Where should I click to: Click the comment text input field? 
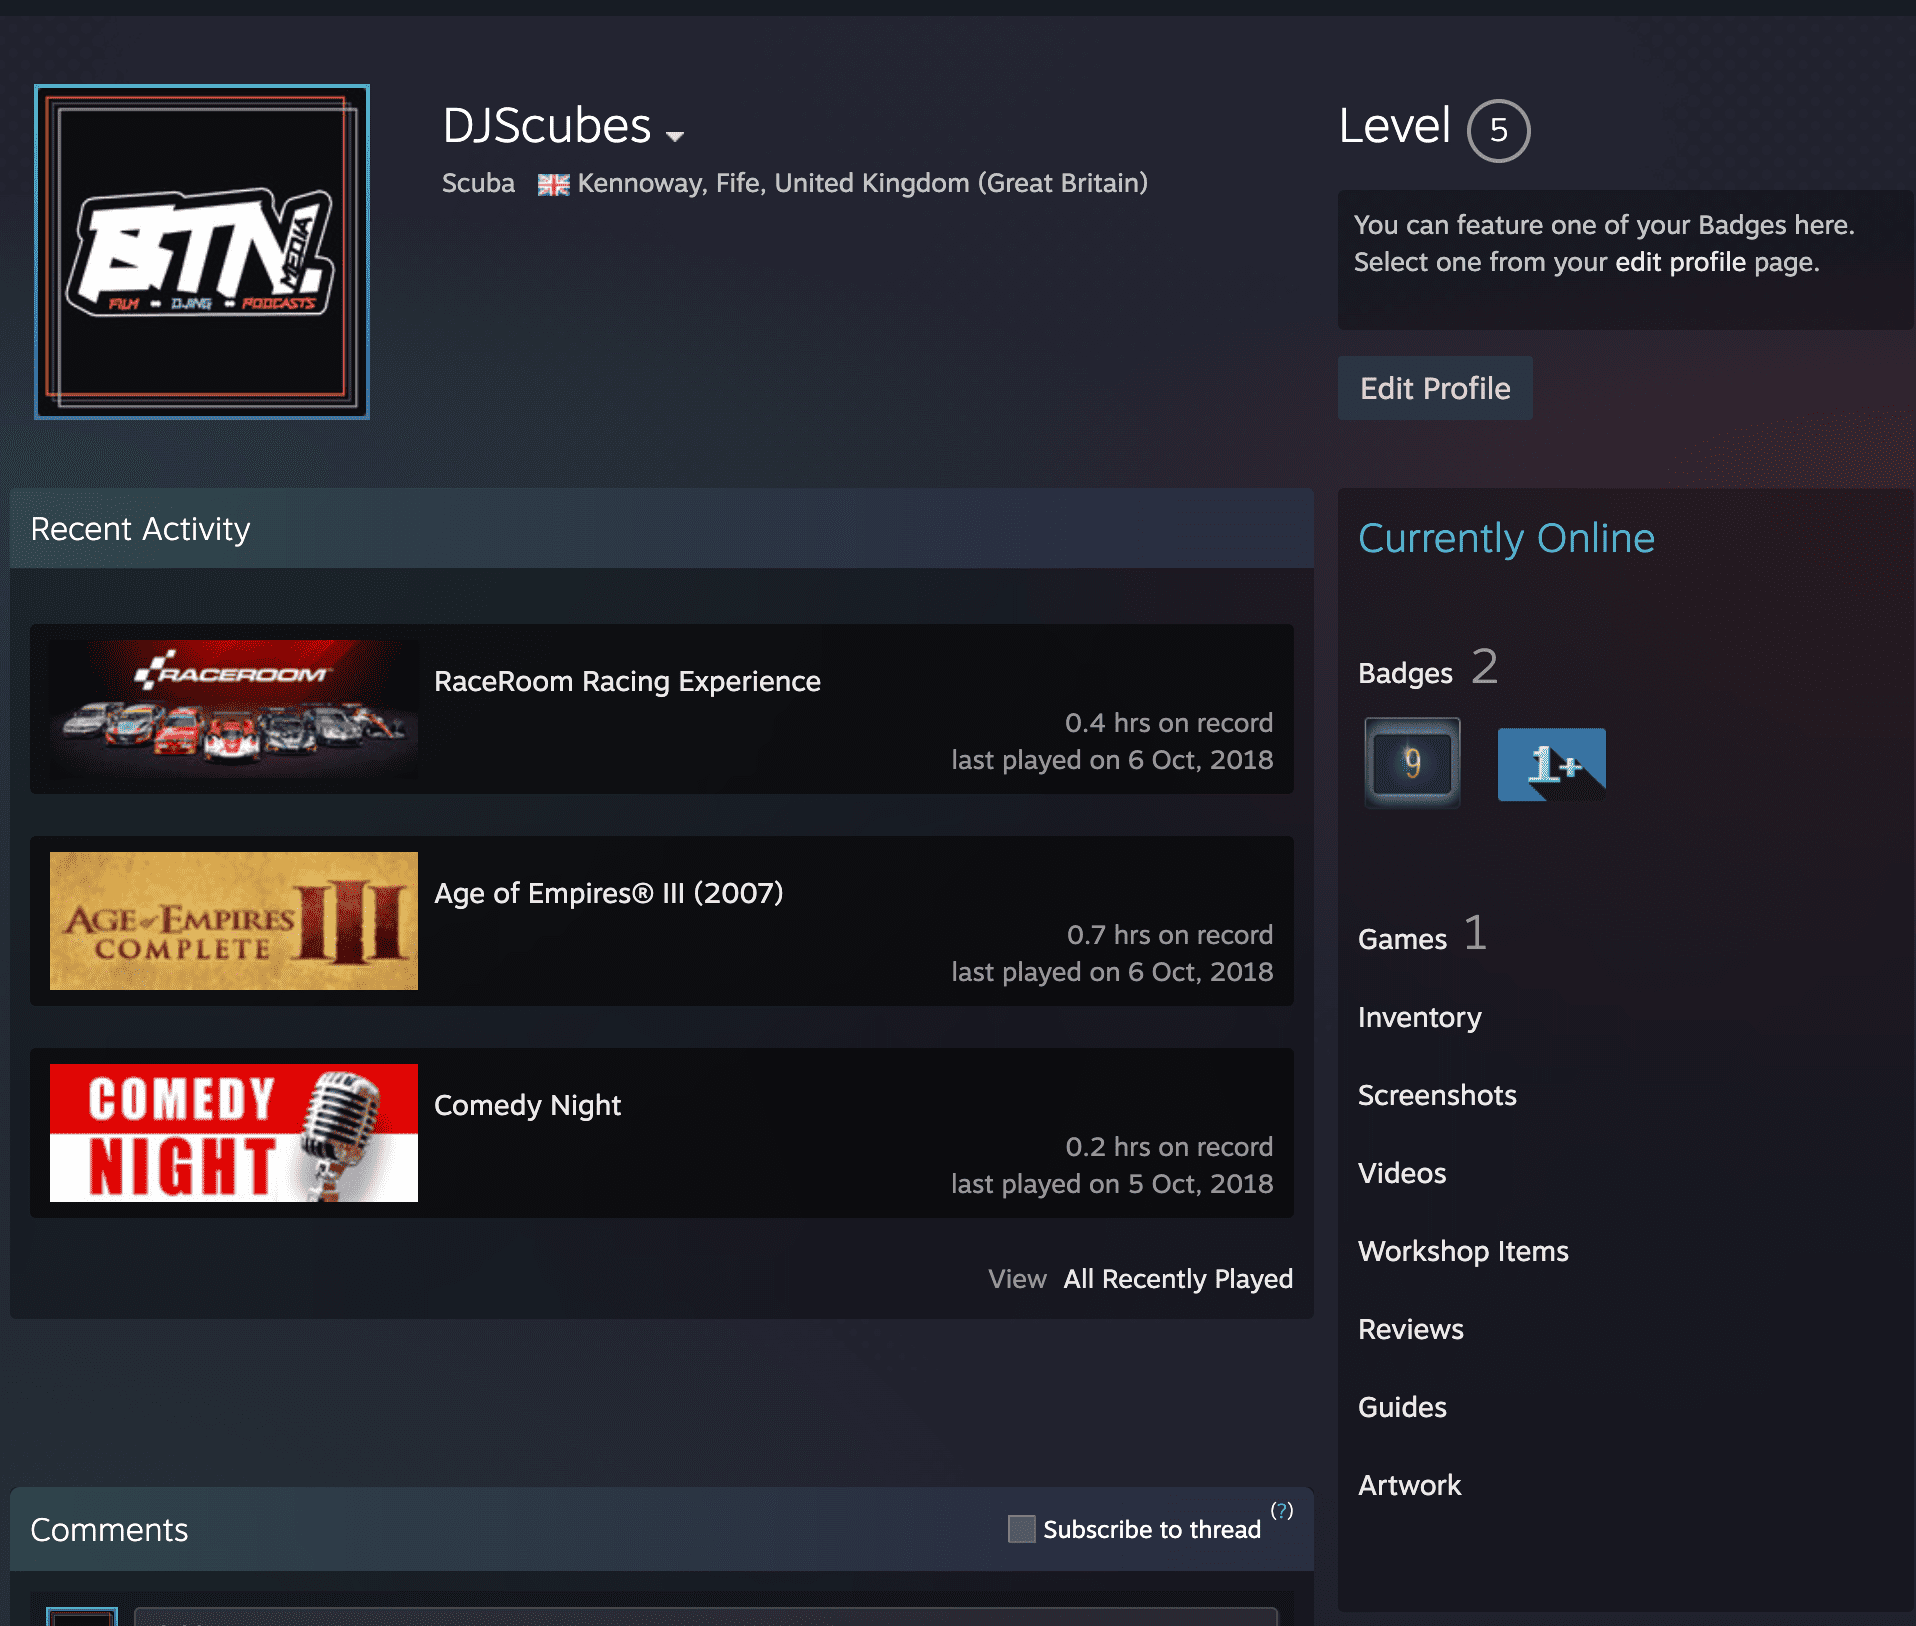click(x=705, y=1616)
